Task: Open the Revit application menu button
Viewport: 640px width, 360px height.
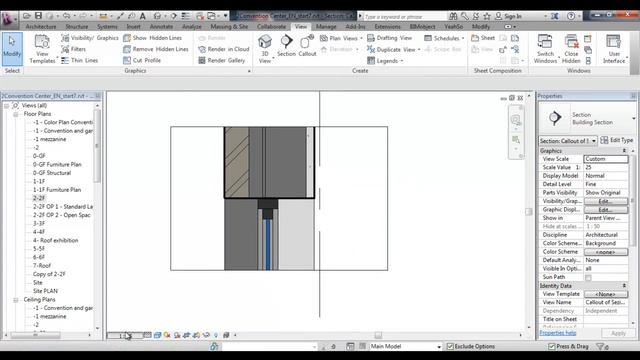Action: click(x=8, y=18)
